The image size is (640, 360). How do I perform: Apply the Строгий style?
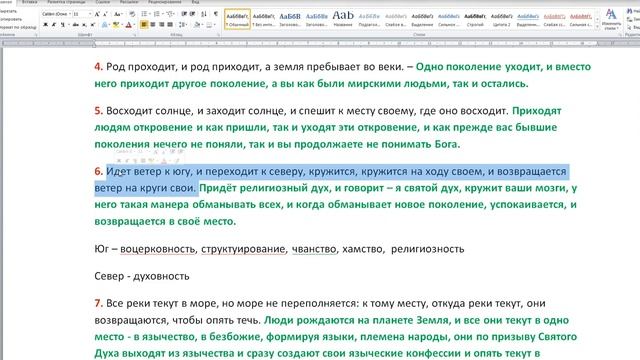coord(475,20)
